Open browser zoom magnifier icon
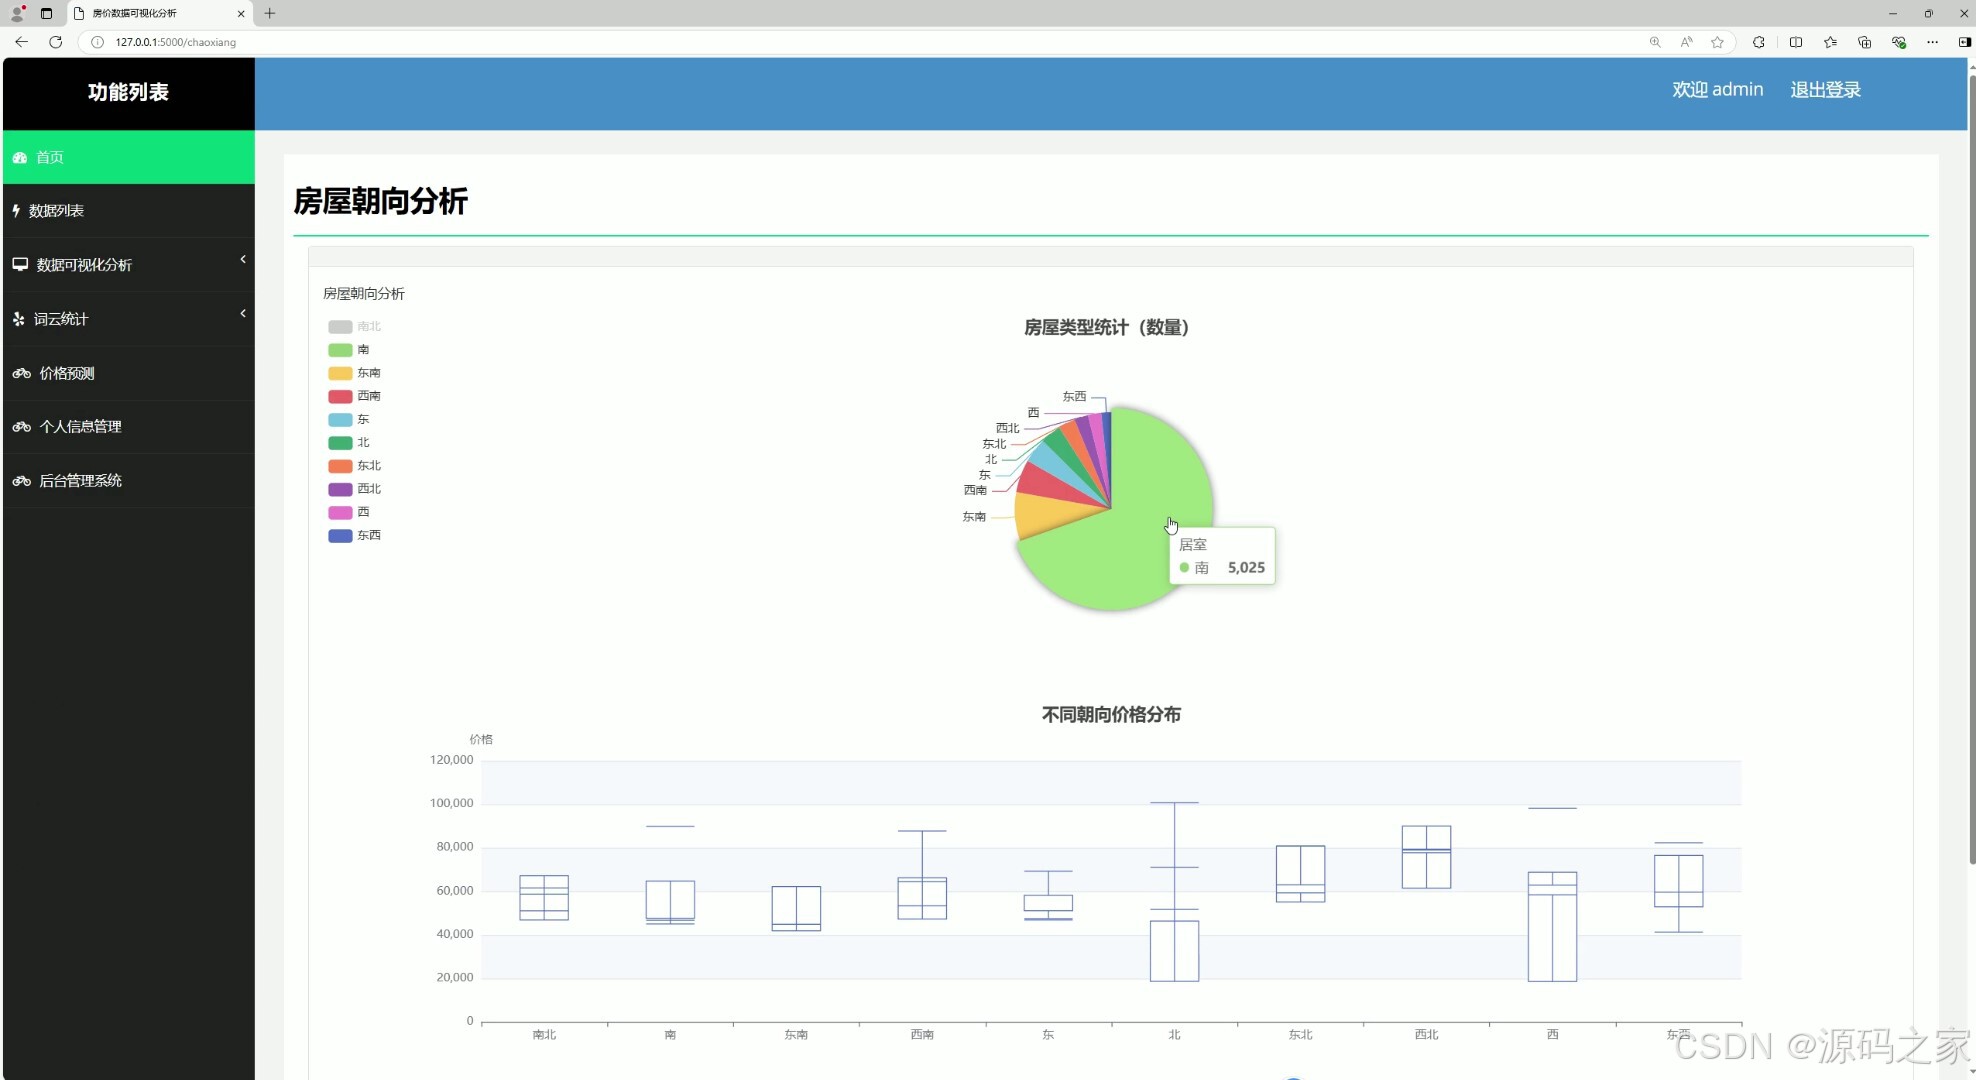Image resolution: width=1976 pixels, height=1080 pixels. tap(1655, 42)
